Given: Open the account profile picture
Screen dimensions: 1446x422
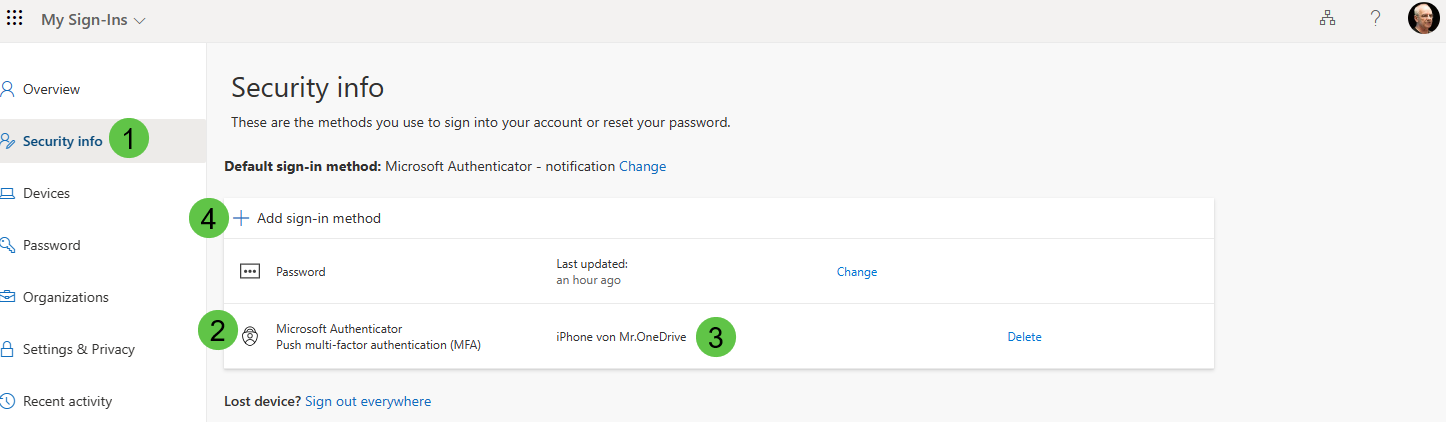Looking at the screenshot, I should click(1423, 19).
